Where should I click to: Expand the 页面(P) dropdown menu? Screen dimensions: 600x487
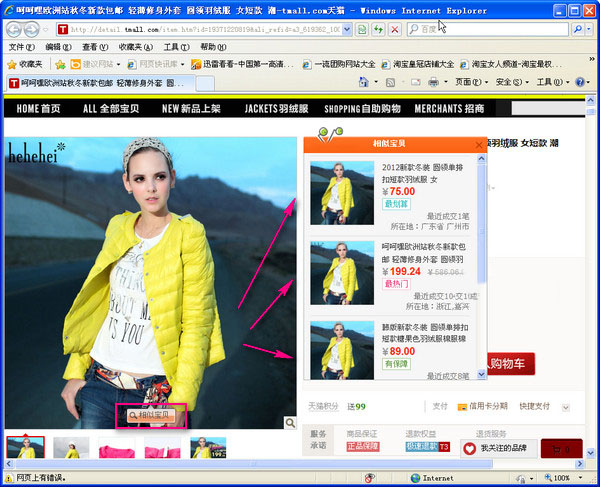[471, 82]
